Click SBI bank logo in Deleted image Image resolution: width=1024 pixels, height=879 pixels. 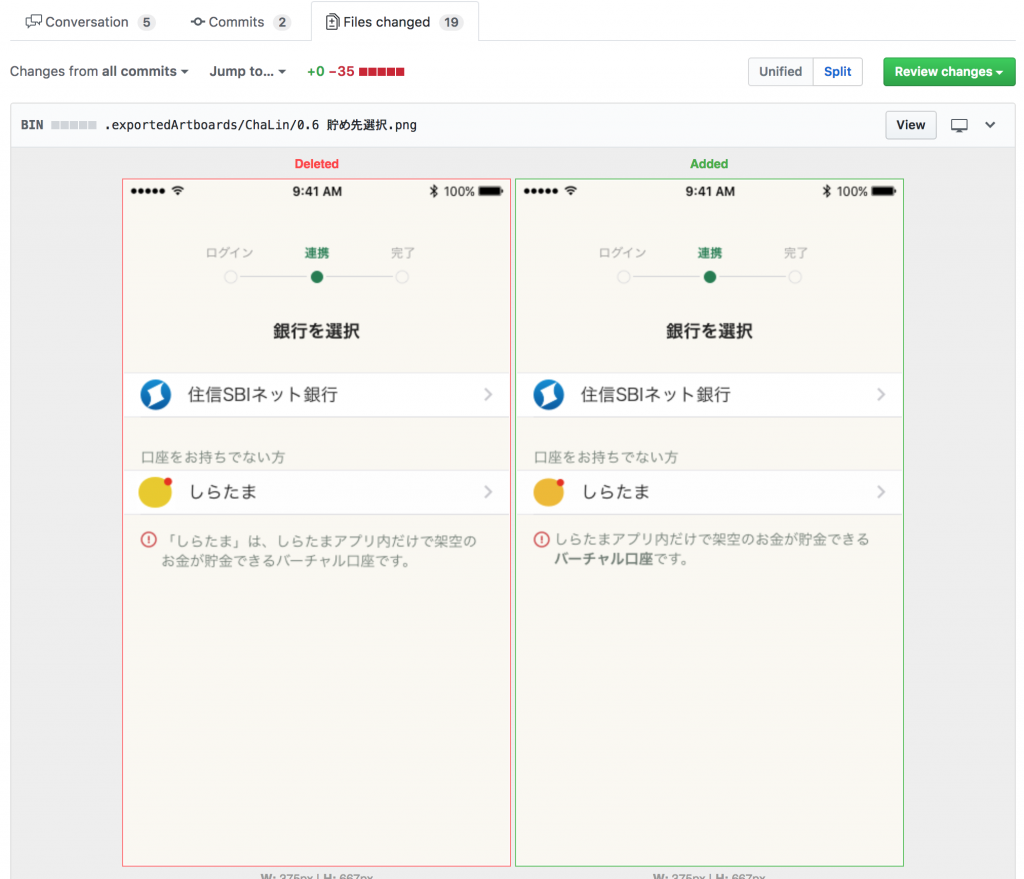pos(155,394)
